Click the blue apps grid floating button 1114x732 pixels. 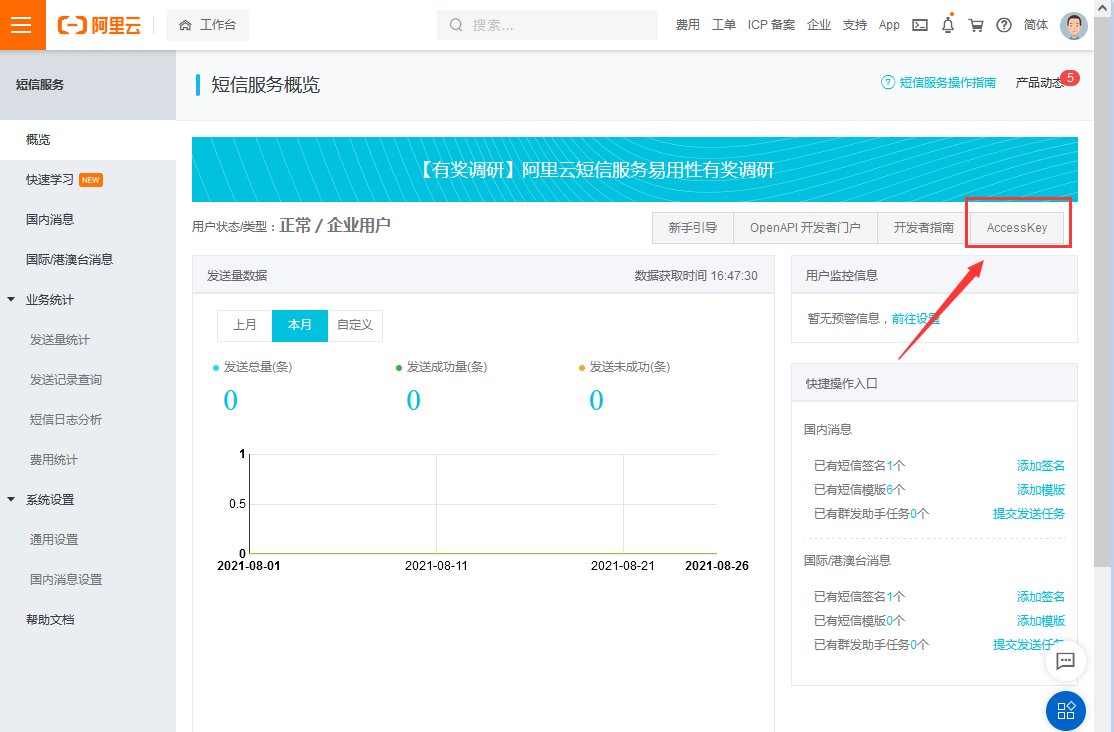click(x=1065, y=710)
